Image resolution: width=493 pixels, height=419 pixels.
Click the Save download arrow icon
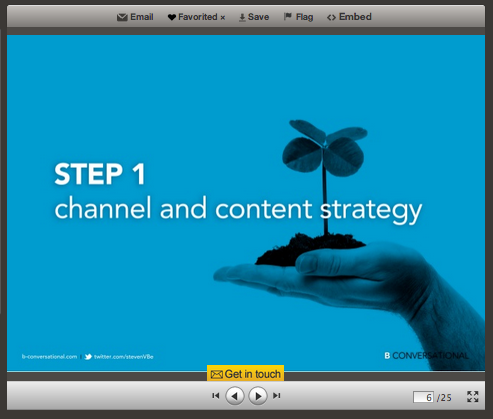(x=242, y=17)
